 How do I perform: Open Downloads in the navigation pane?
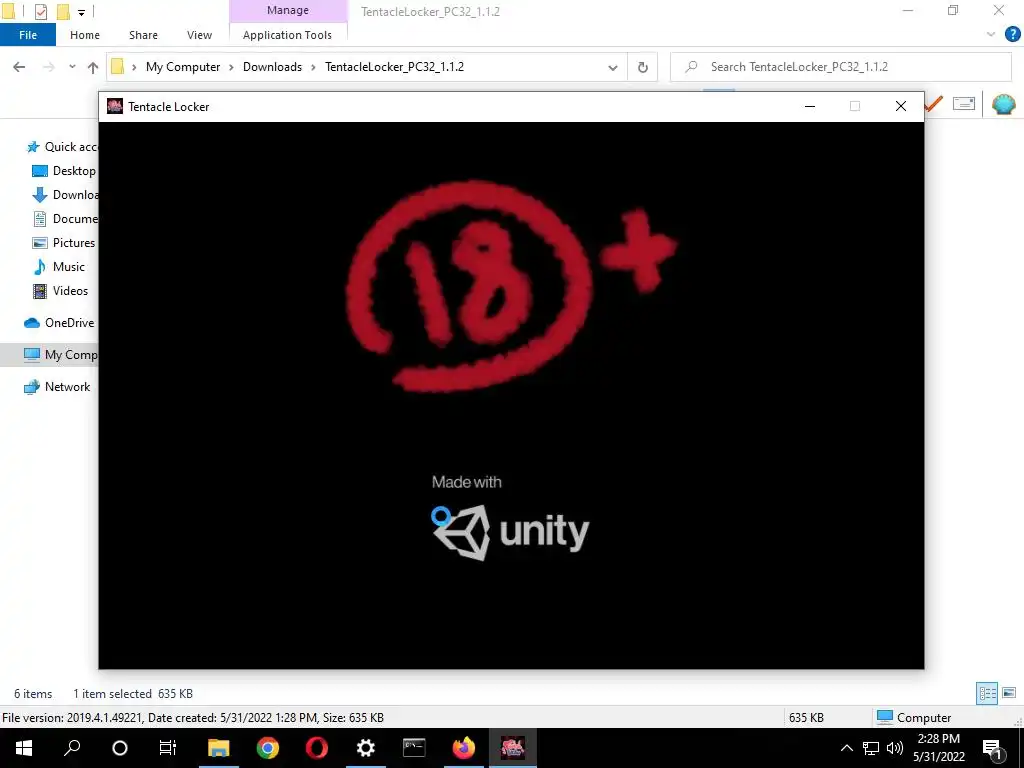click(x=65, y=195)
